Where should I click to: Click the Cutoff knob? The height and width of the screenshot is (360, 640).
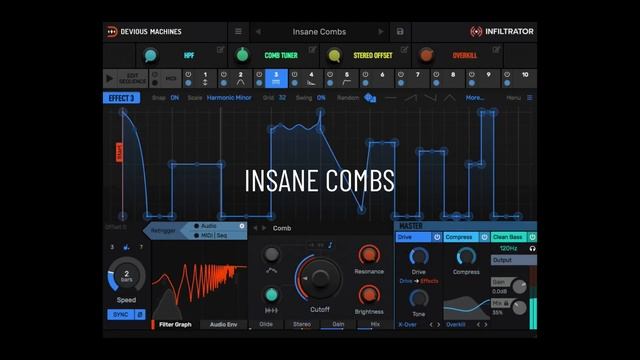coord(319,278)
